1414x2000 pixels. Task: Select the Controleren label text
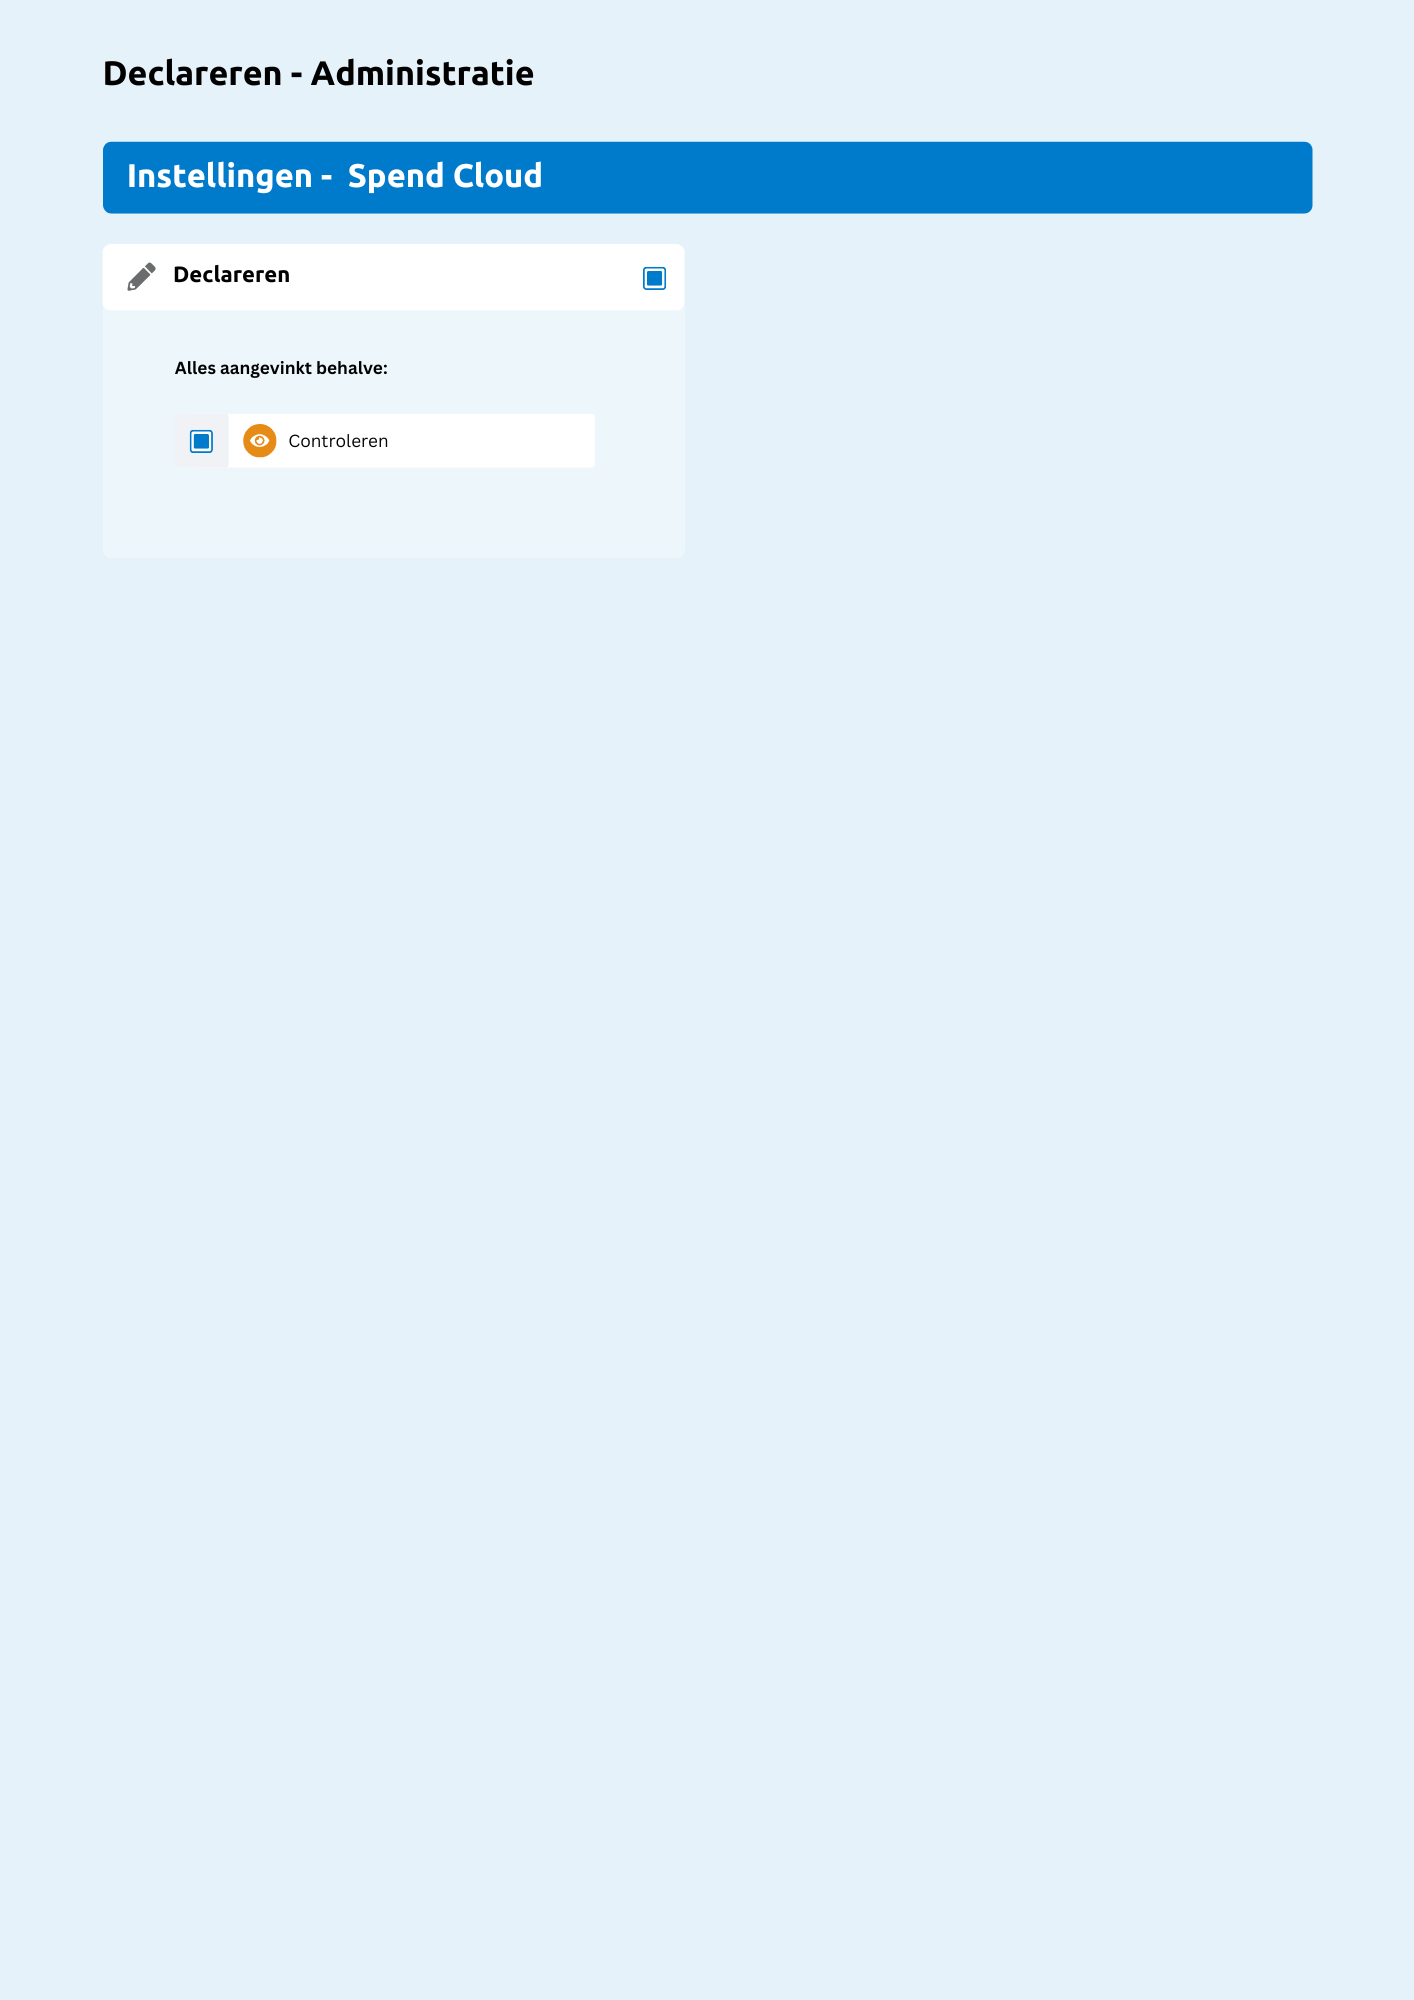[x=338, y=441]
